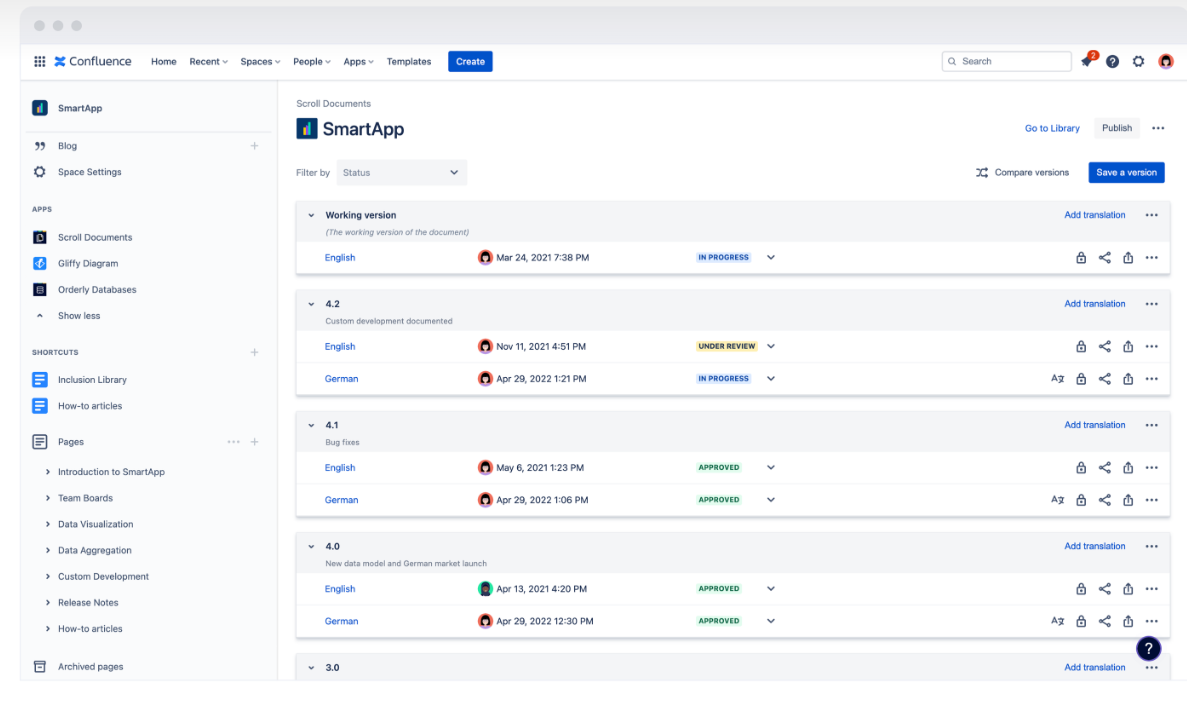
Task: Open the Spaces menu in the top bar
Action: [x=259, y=61]
